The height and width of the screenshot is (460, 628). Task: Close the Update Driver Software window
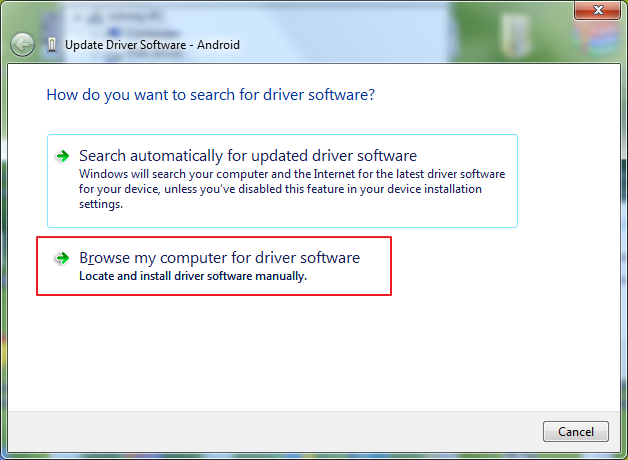pos(598,10)
